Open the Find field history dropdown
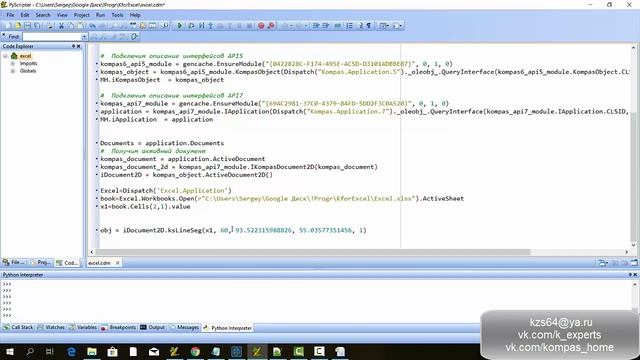This screenshot has height=360, width=640. tap(84, 37)
